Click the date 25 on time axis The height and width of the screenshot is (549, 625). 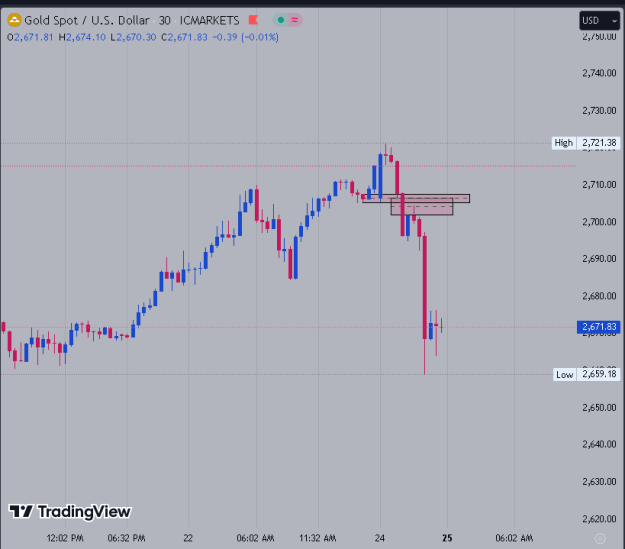point(447,538)
